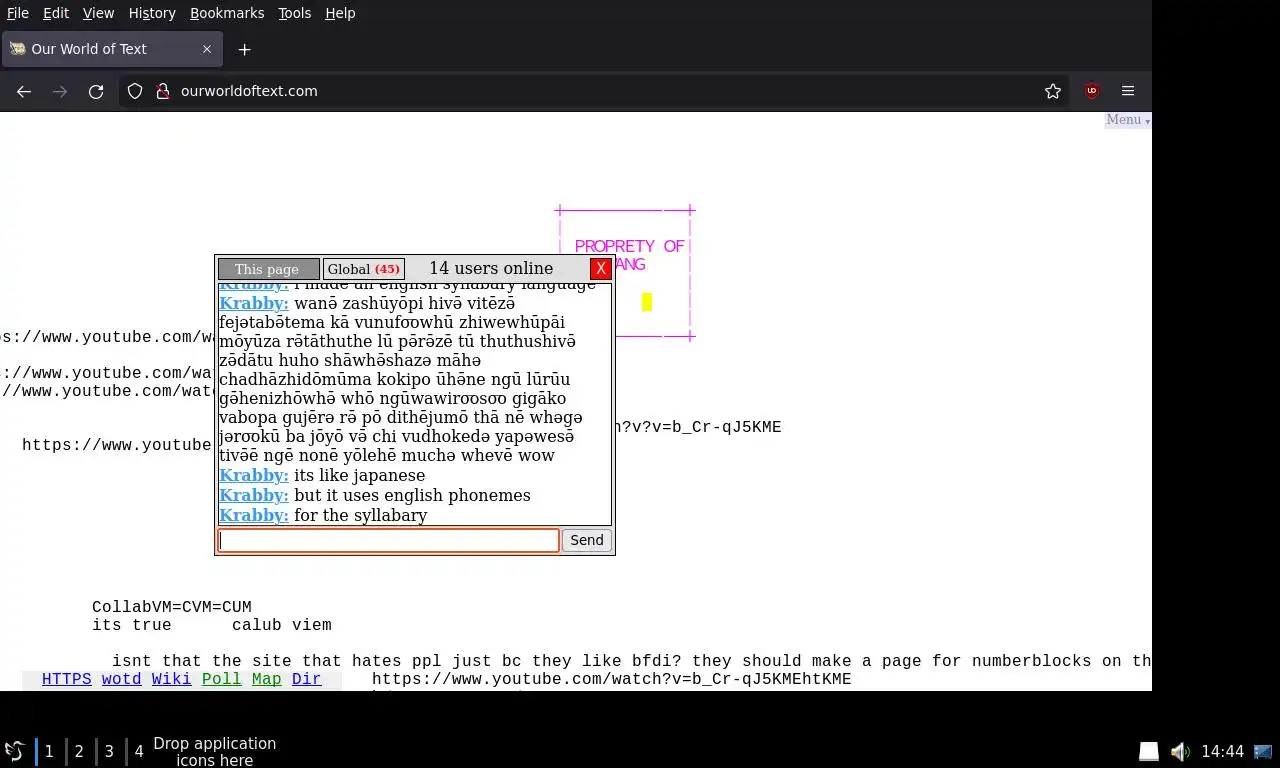The width and height of the screenshot is (1280, 768).
Task: Open a new browser tab
Action: (x=244, y=49)
